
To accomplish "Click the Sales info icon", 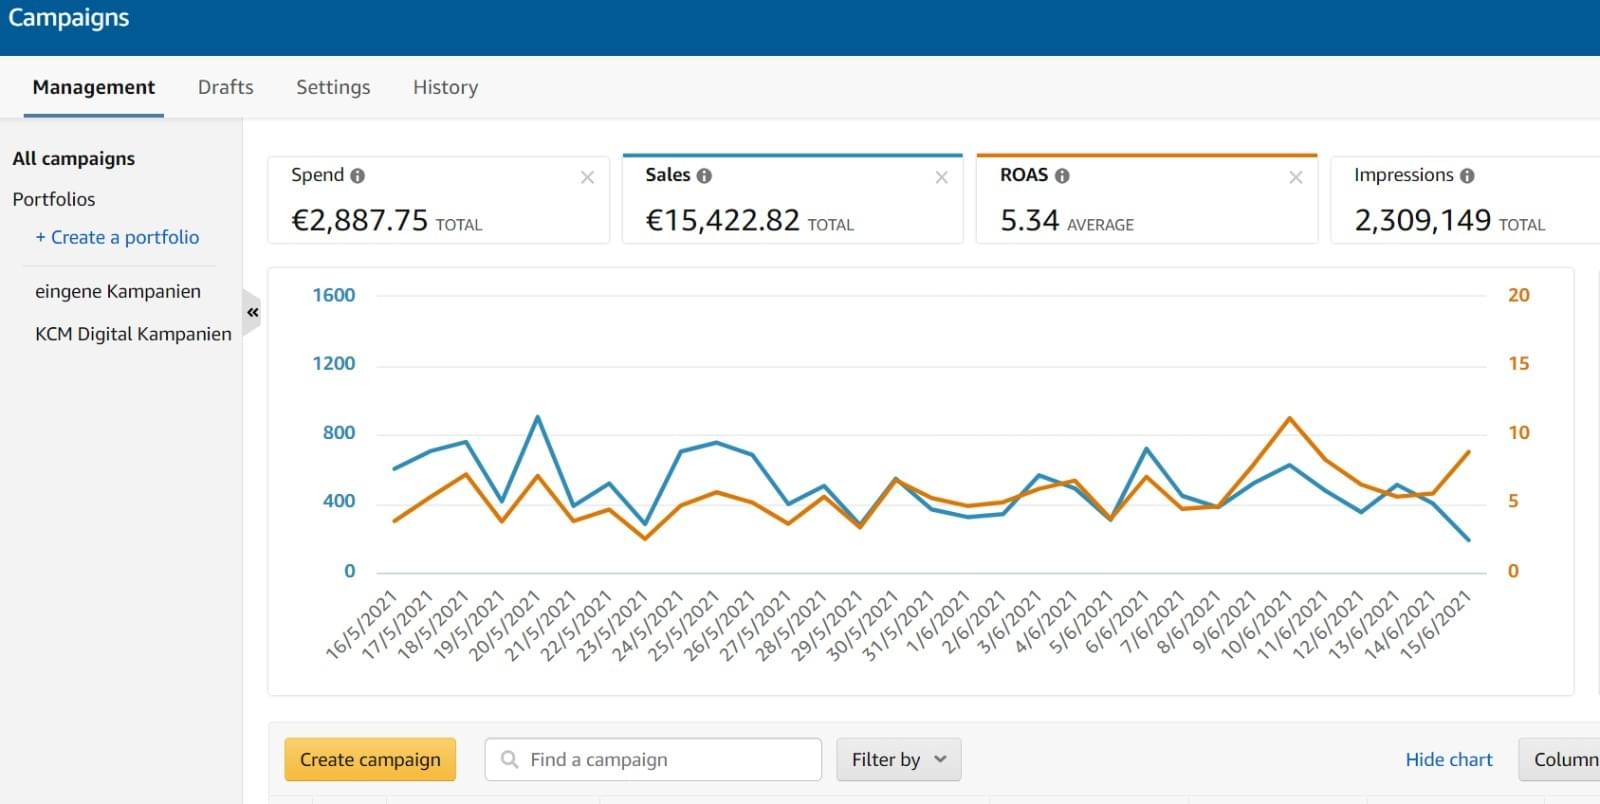I will (x=704, y=176).
